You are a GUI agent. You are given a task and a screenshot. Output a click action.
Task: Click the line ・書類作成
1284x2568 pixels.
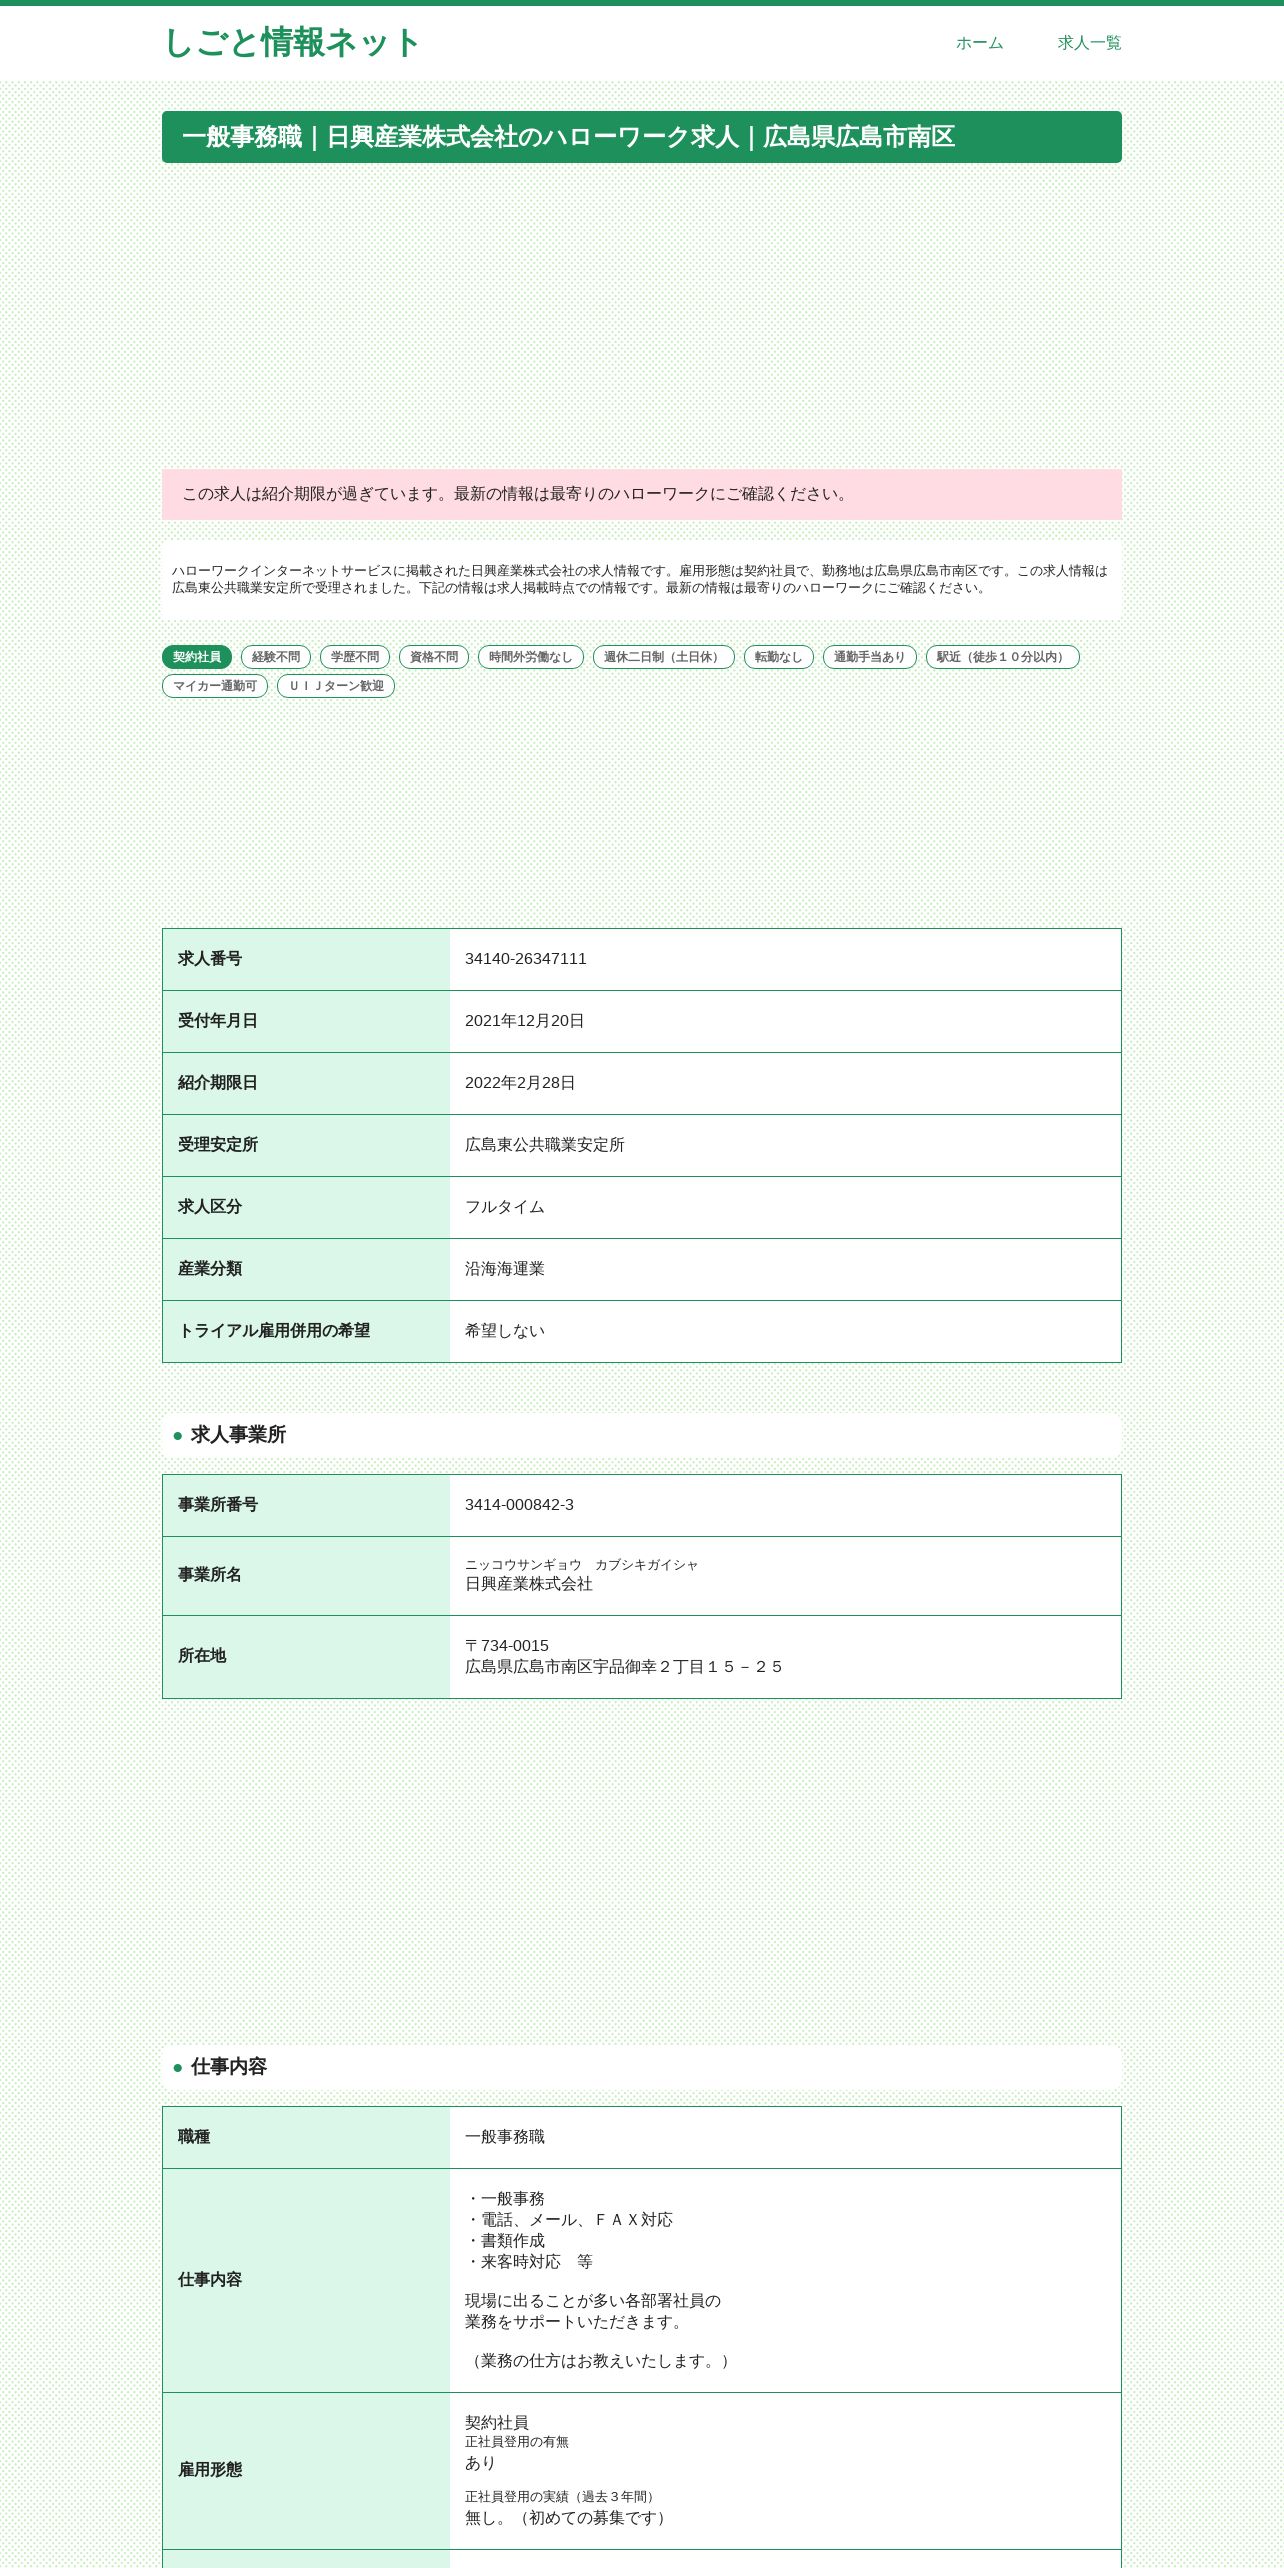pos(505,2241)
